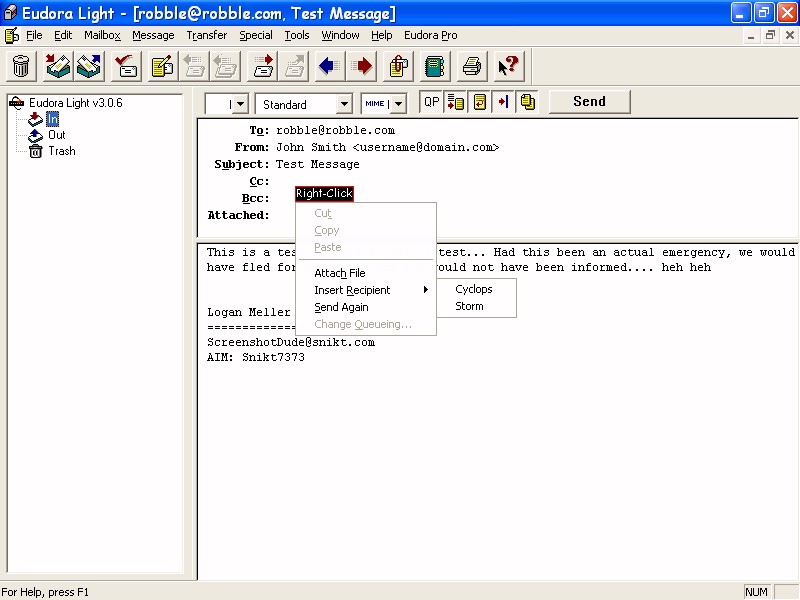Open the Transfer menu
Image resolution: width=800 pixels, height=600 pixels.
tap(207, 35)
